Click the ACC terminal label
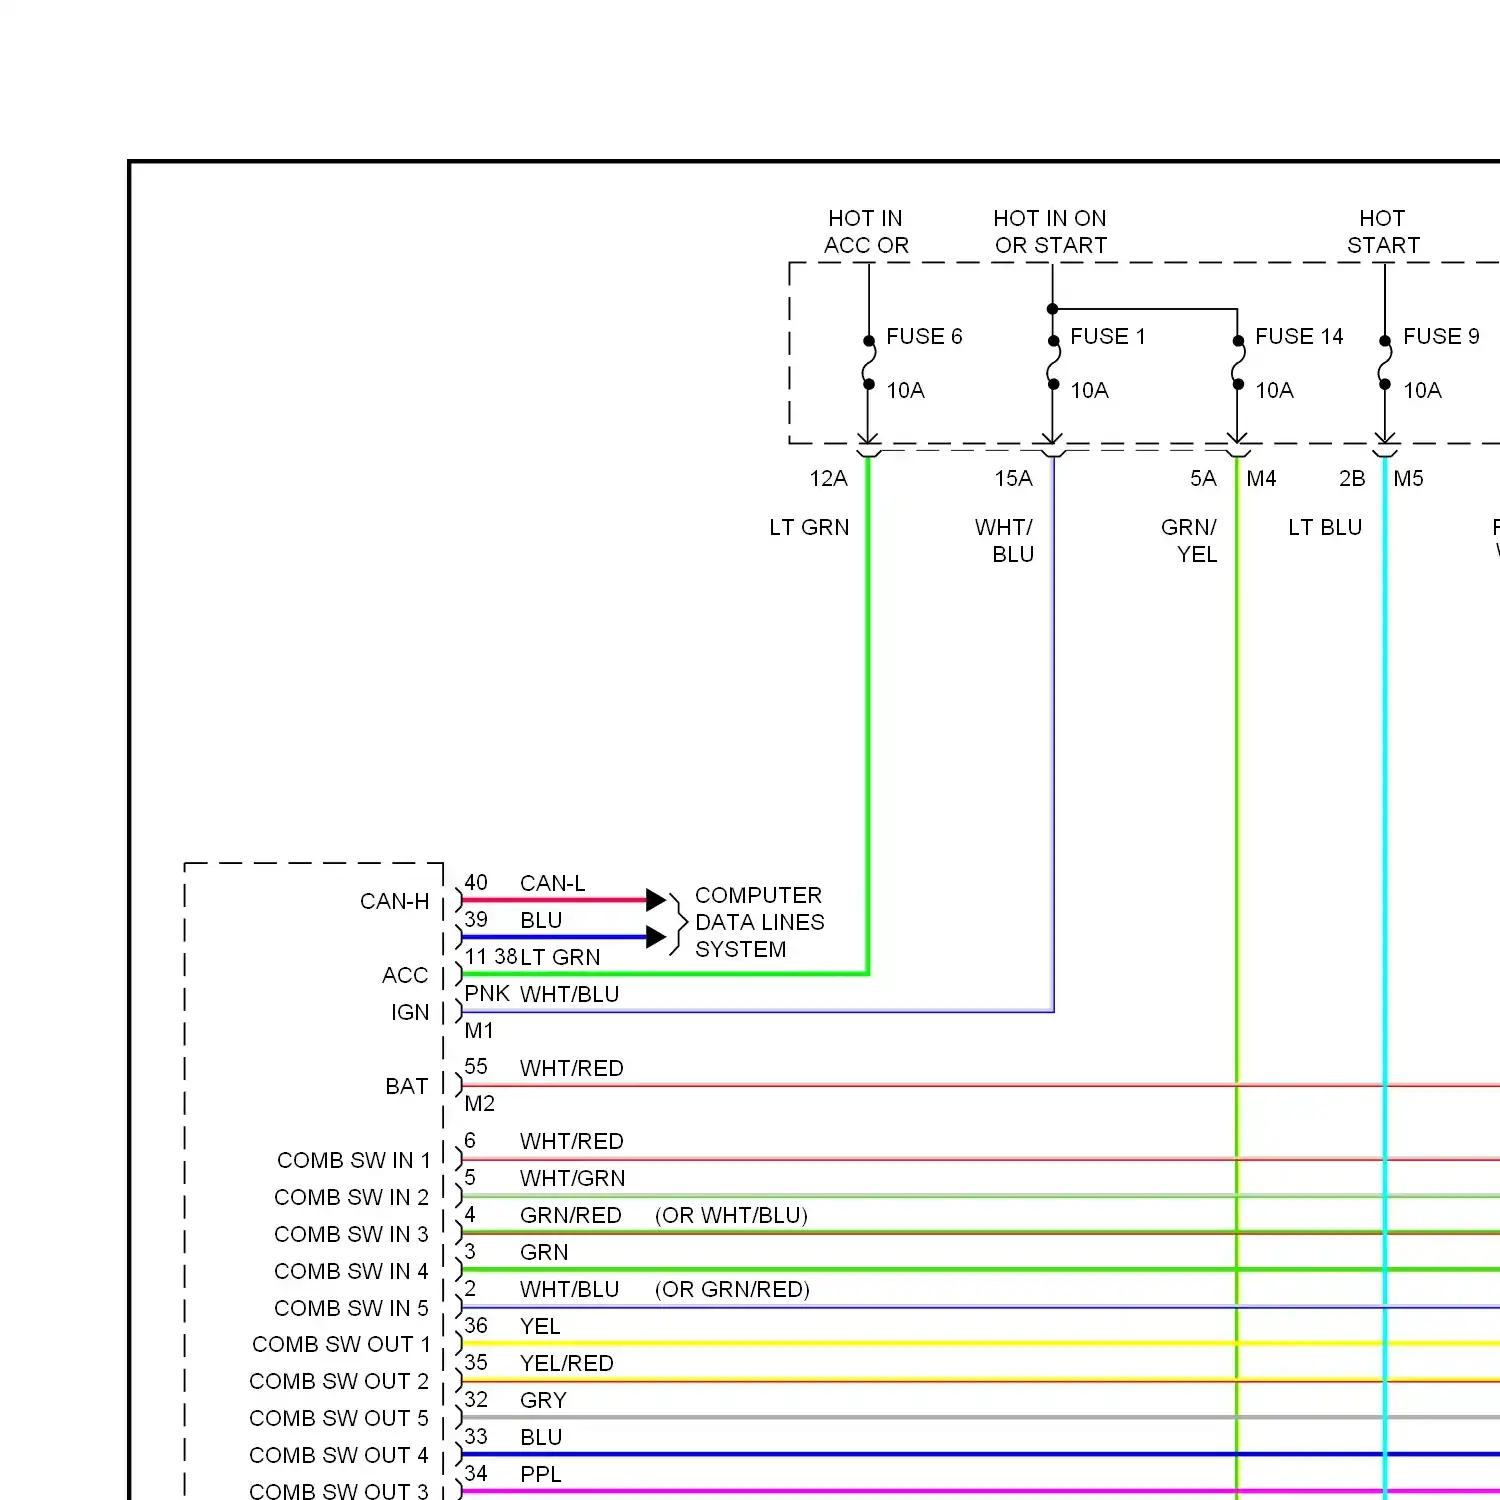This screenshot has width=1500, height=1500. 405,975
